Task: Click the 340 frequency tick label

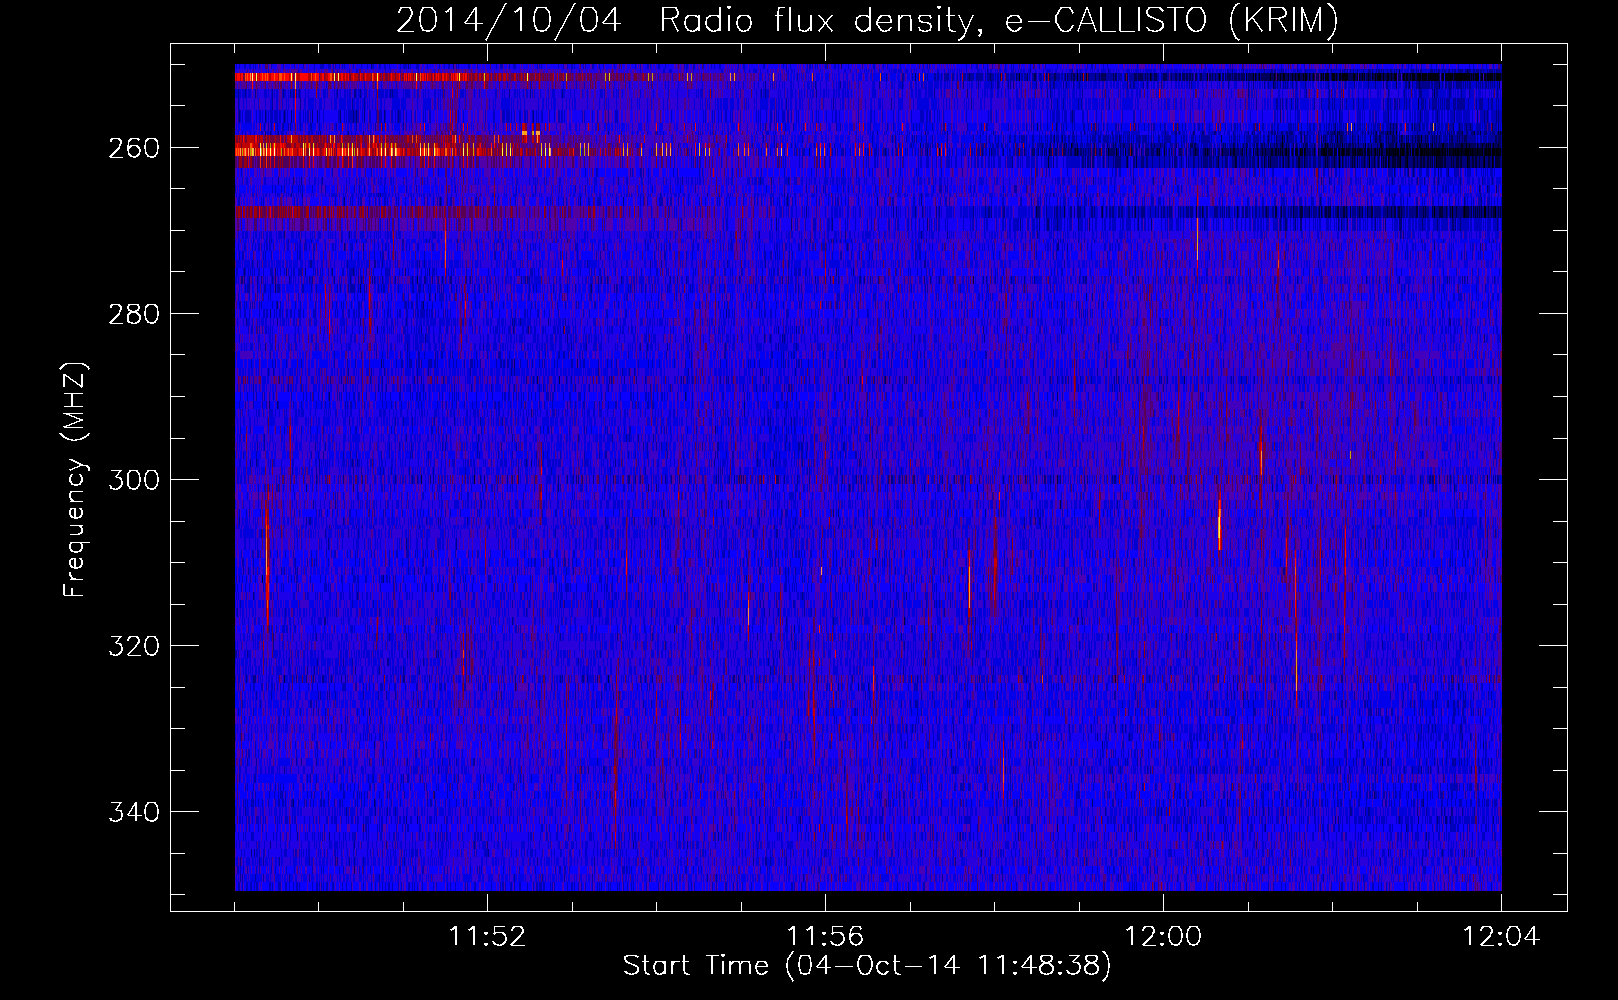Action: (134, 812)
